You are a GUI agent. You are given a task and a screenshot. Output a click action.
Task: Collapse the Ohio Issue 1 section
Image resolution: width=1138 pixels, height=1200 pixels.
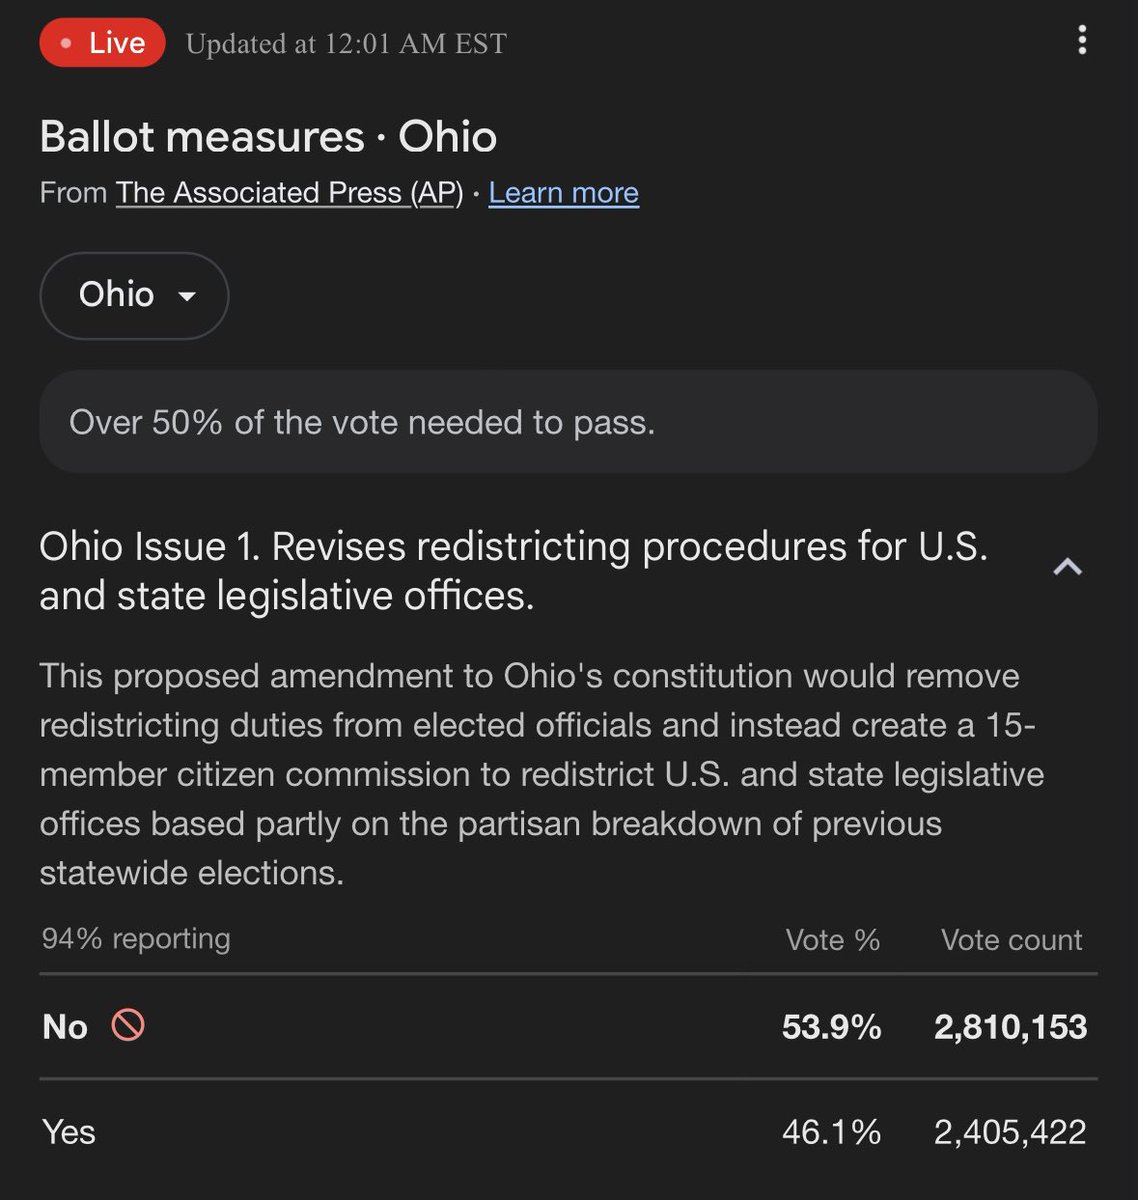click(x=1067, y=569)
